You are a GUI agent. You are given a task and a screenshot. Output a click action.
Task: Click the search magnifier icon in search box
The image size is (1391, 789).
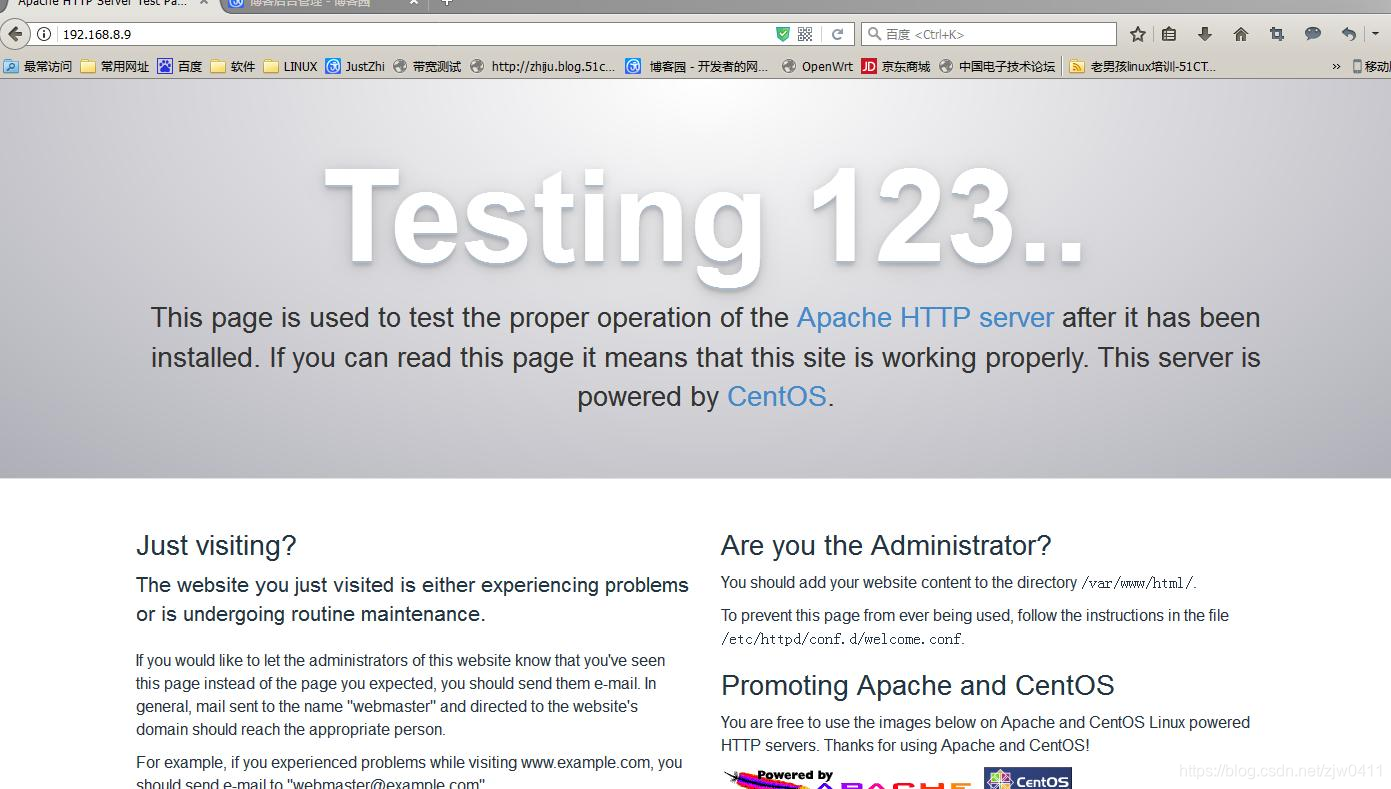874,34
